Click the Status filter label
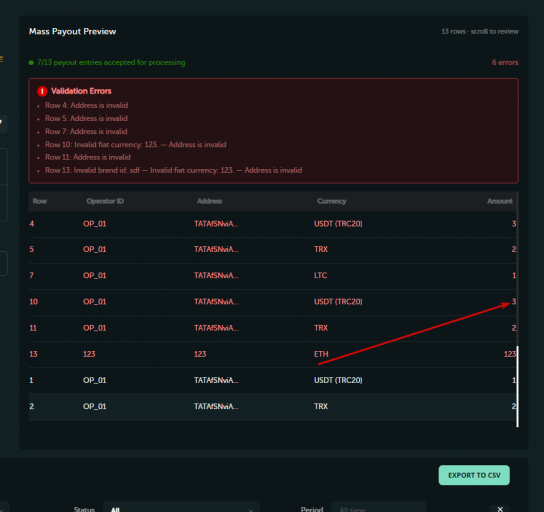Image resolution: width=544 pixels, height=512 pixels. click(84, 509)
